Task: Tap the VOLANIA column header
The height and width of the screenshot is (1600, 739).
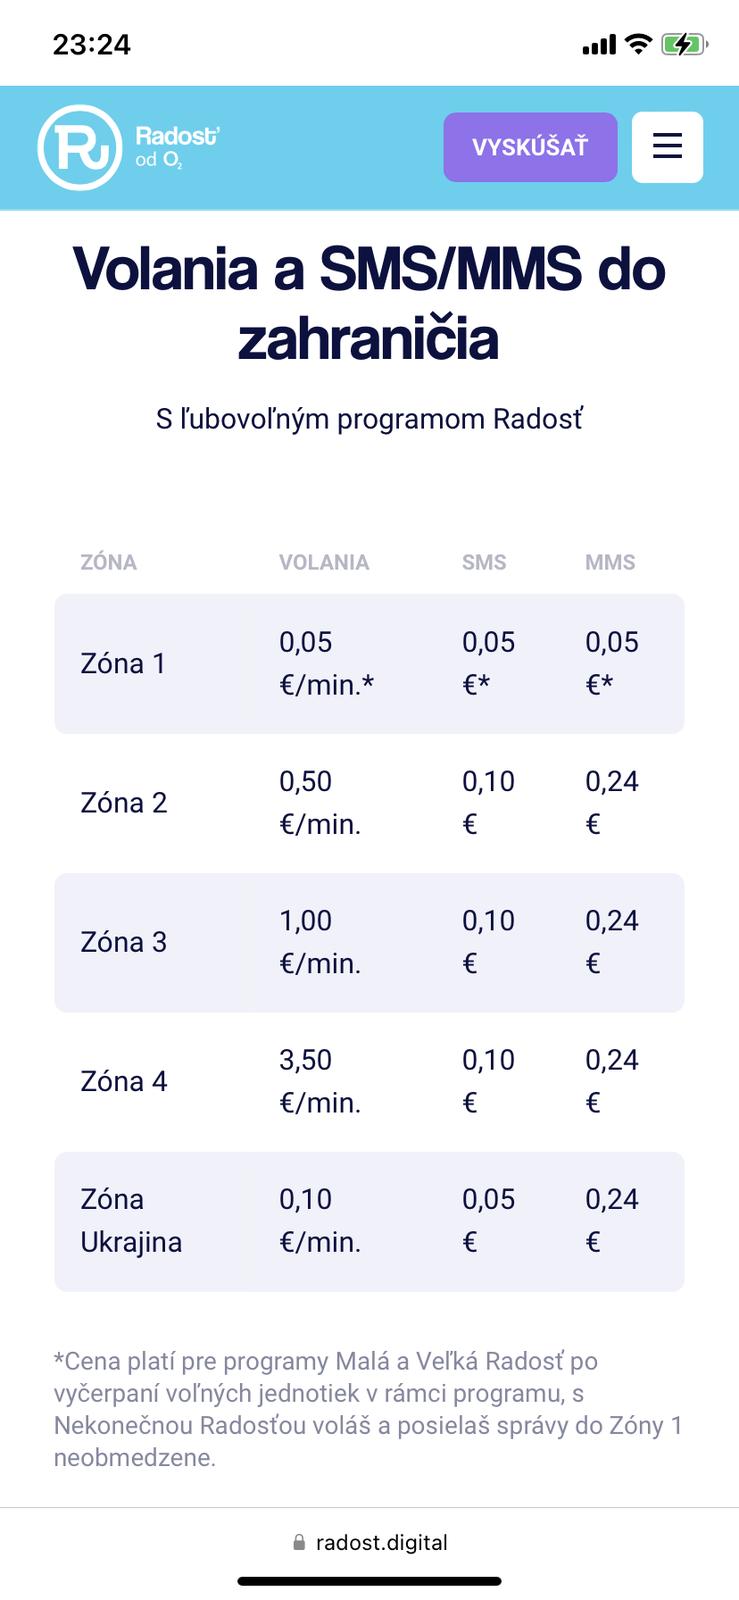Action: (324, 562)
